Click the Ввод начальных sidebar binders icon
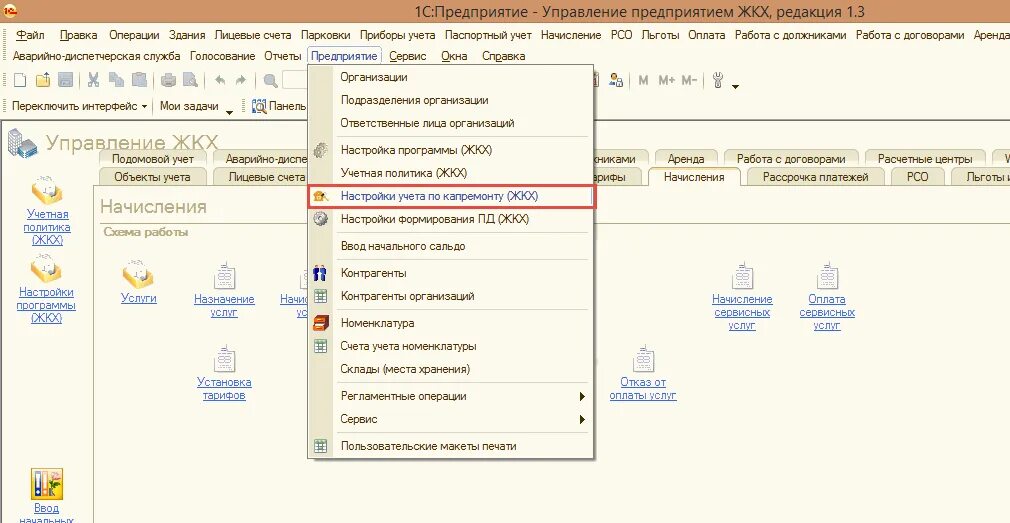 (x=47, y=484)
